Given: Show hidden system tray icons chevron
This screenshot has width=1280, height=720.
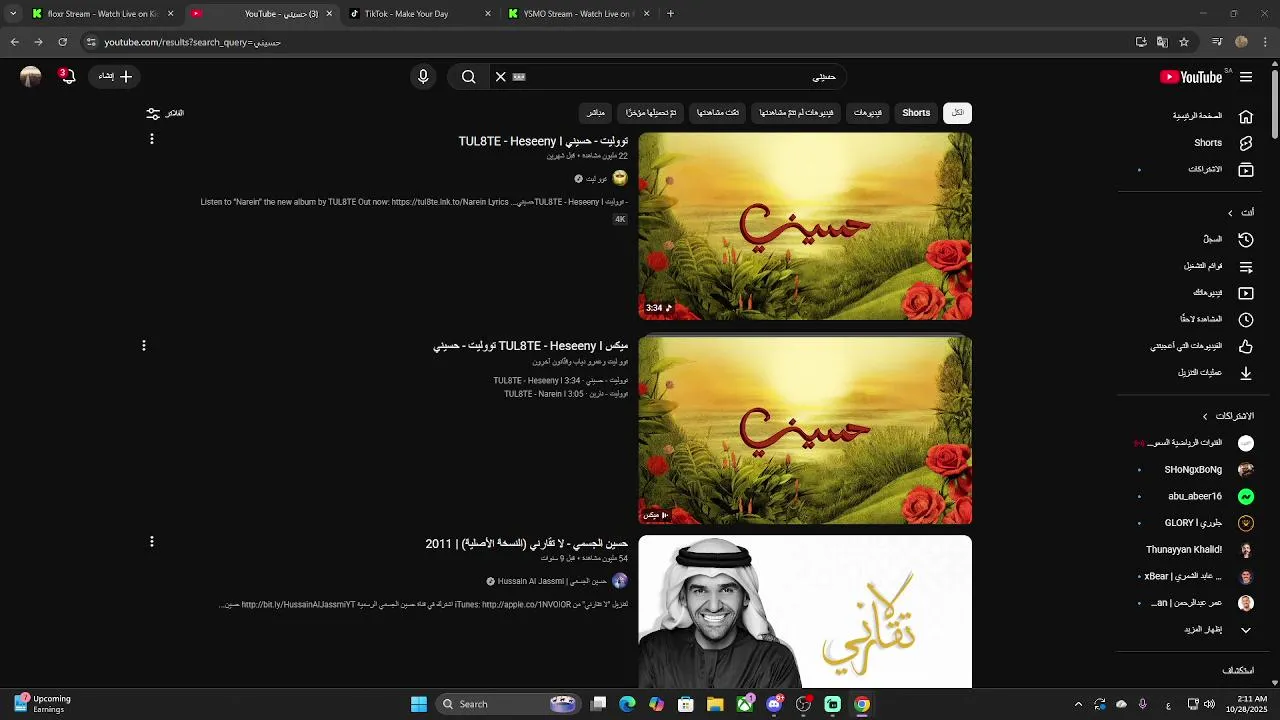Looking at the screenshot, I should [1078, 704].
